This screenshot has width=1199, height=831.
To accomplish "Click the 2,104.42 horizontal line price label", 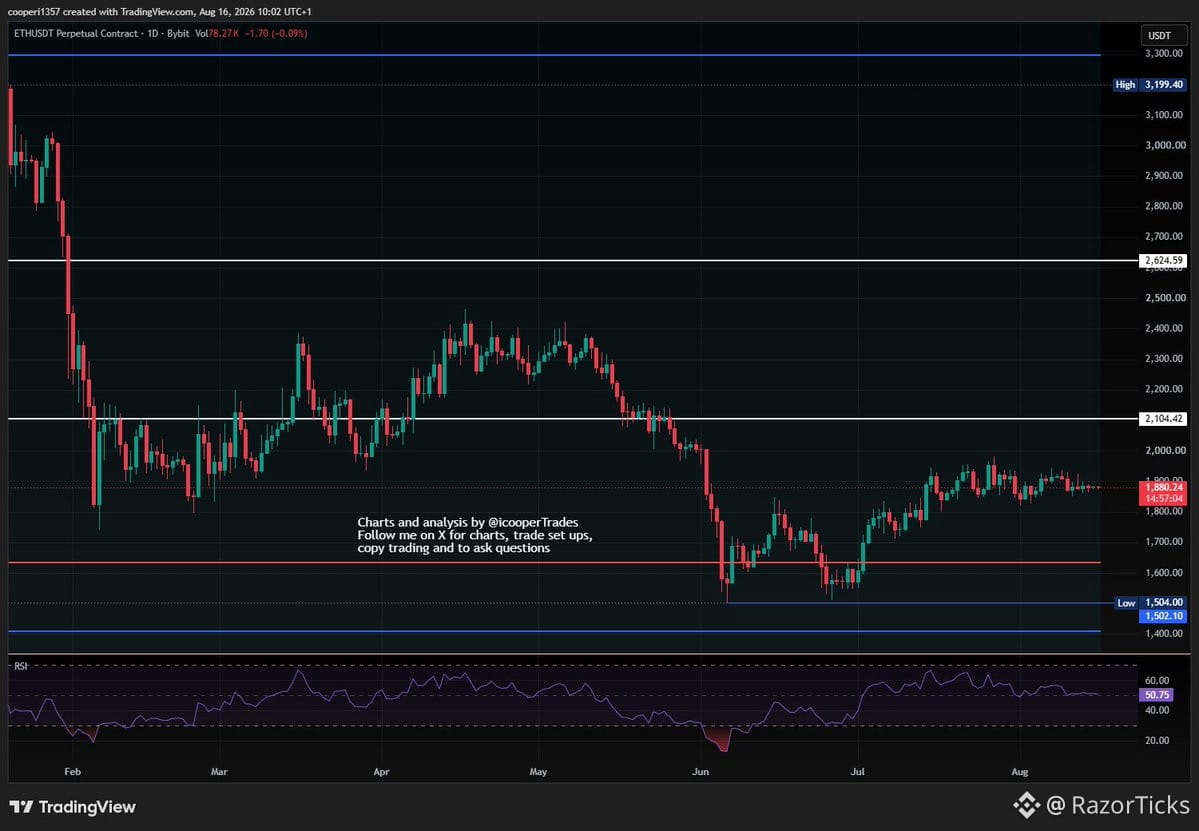I will coord(1163,419).
